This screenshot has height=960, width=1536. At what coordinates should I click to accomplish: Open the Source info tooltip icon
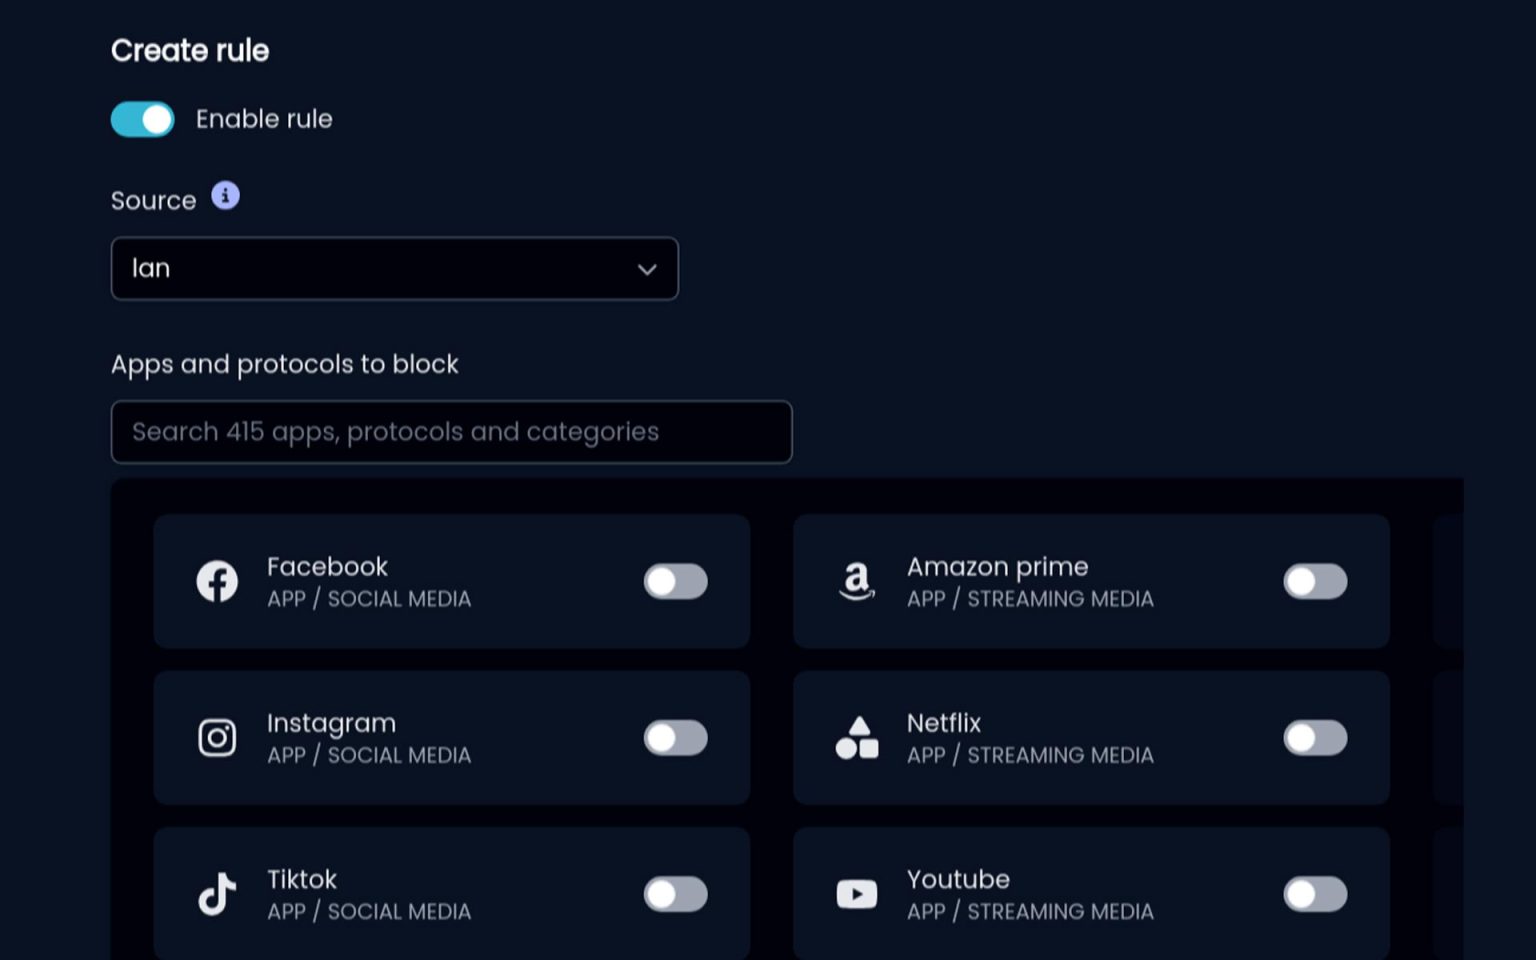(x=225, y=196)
